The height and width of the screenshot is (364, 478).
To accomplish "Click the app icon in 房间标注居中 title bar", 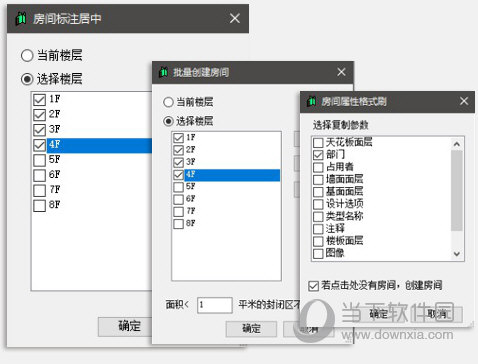I will click(x=21, y=18).
